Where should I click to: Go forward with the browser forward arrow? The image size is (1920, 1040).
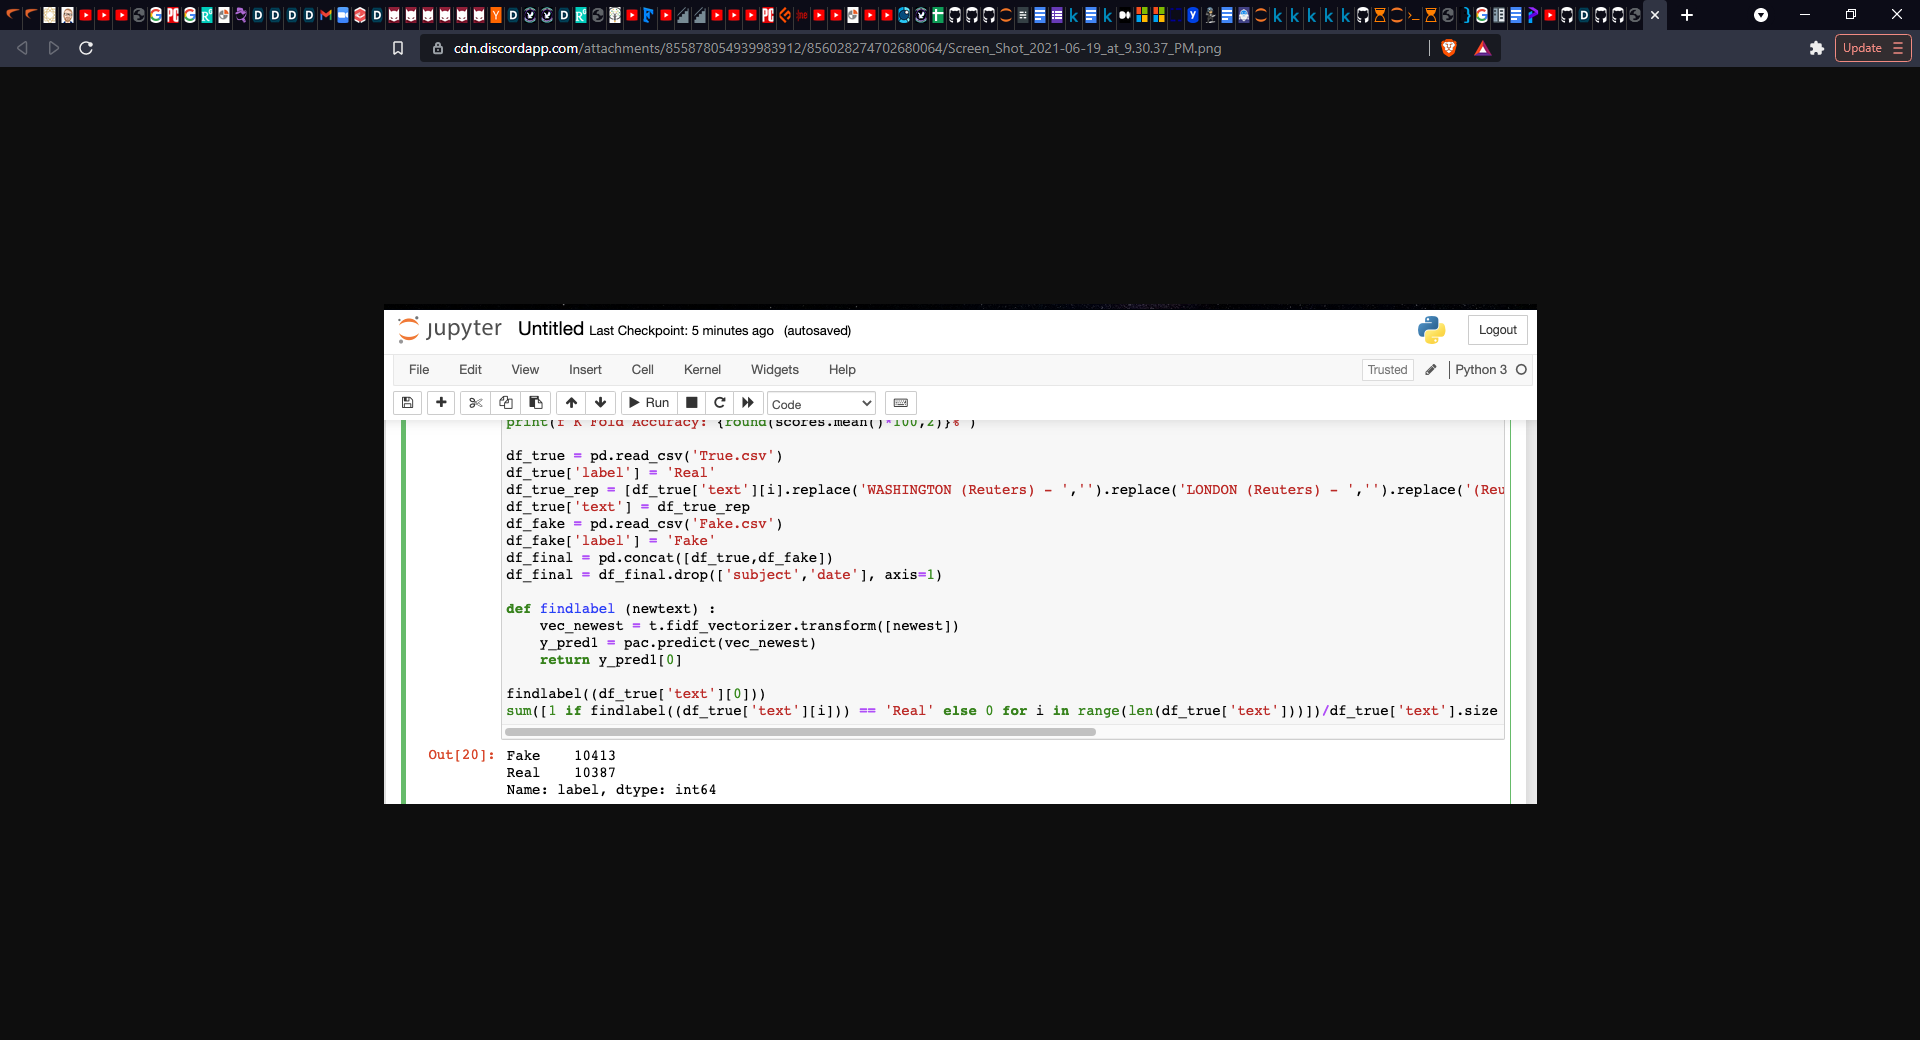54,48
